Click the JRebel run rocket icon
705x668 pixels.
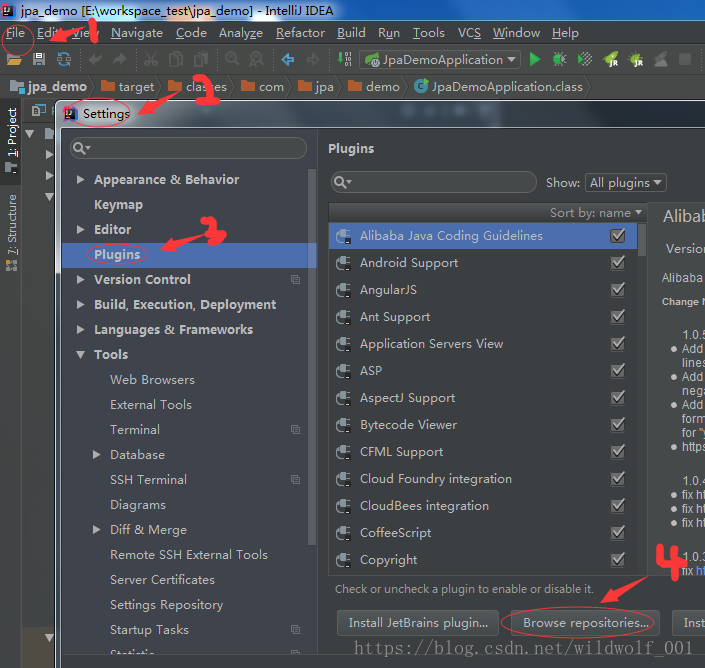pos(611,59)
